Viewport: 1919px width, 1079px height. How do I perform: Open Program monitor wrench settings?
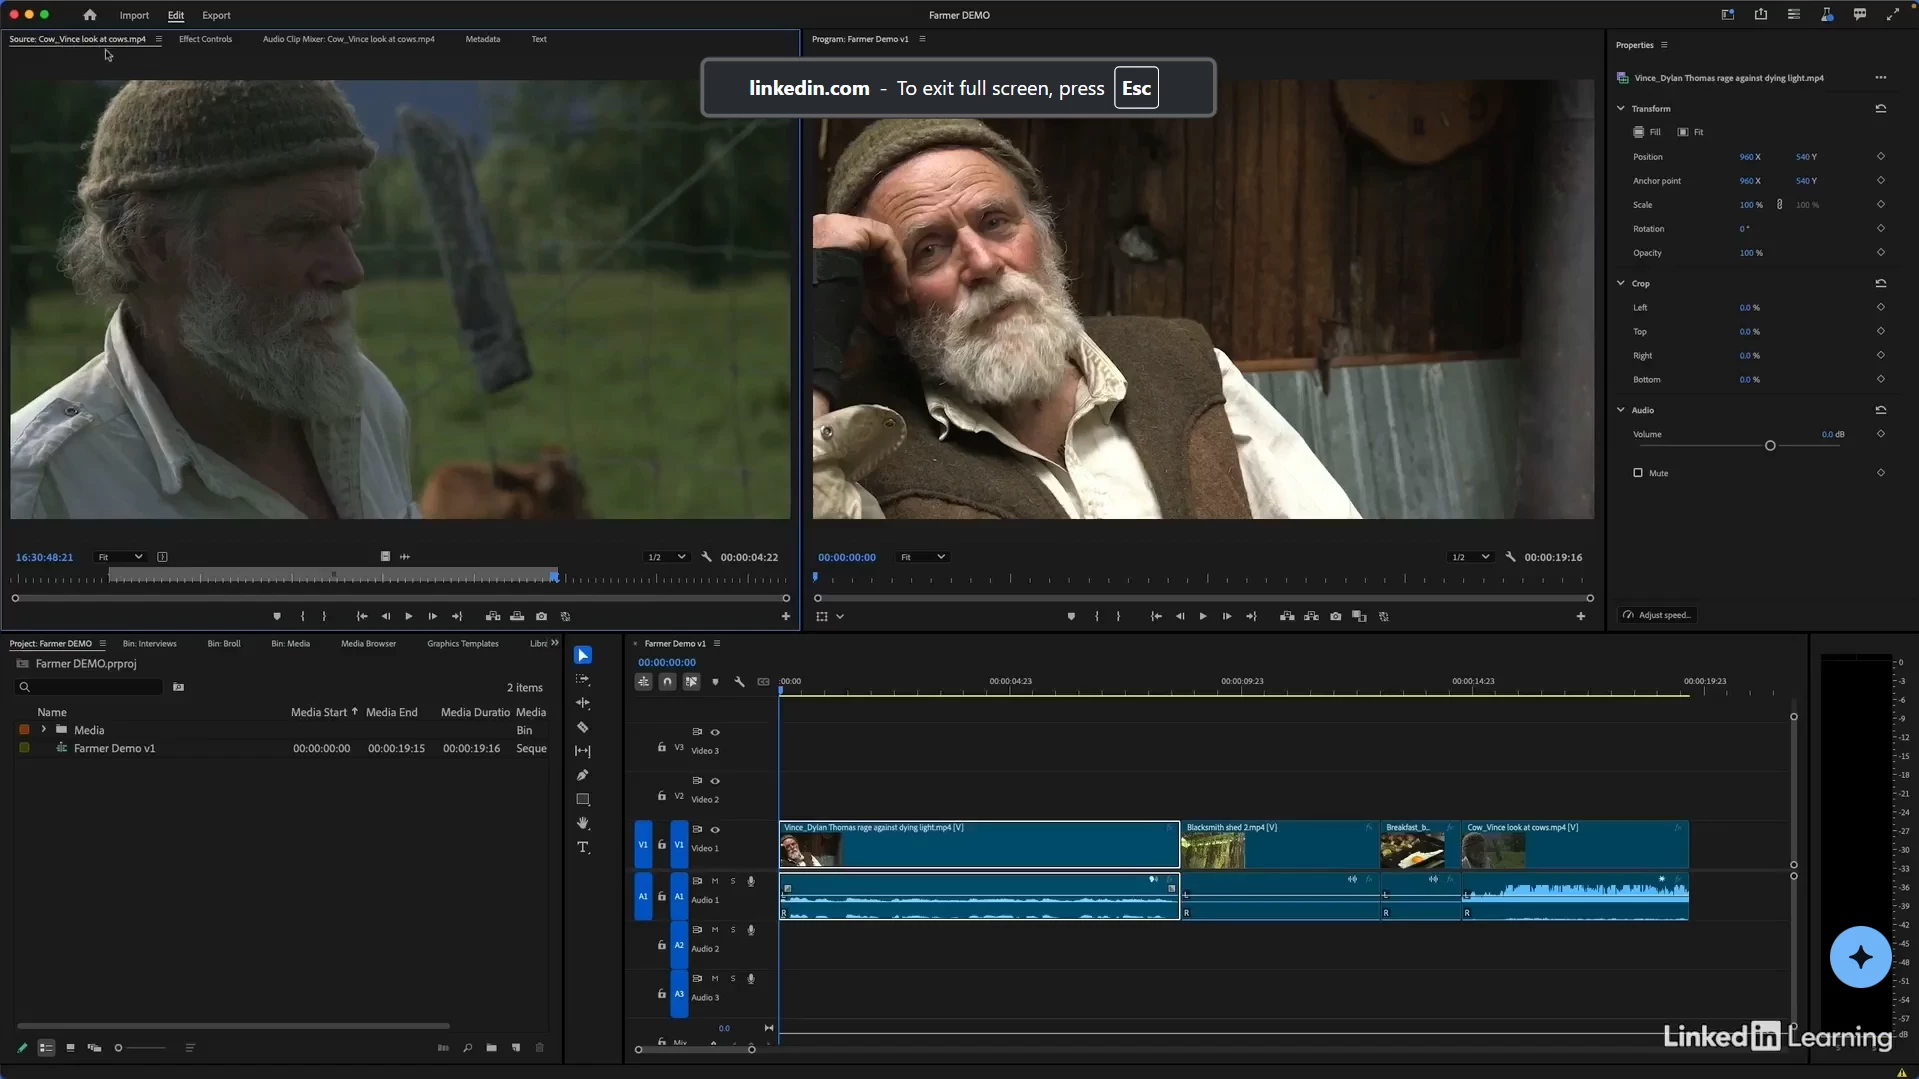tap(1510, 557)
